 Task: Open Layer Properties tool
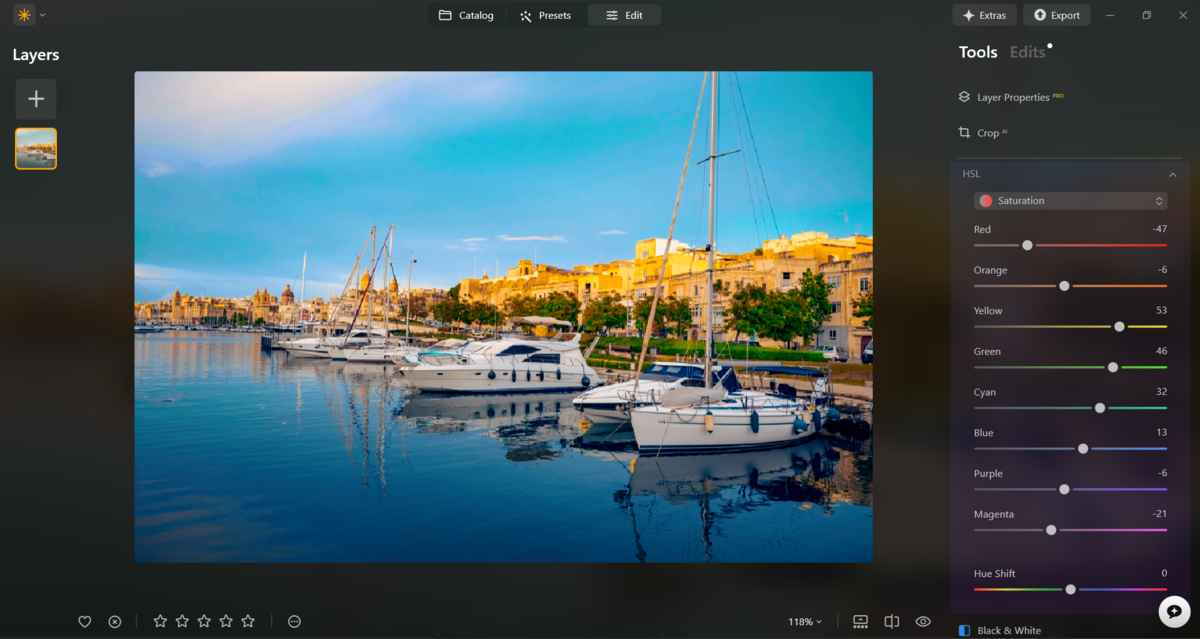[1012, 97]
